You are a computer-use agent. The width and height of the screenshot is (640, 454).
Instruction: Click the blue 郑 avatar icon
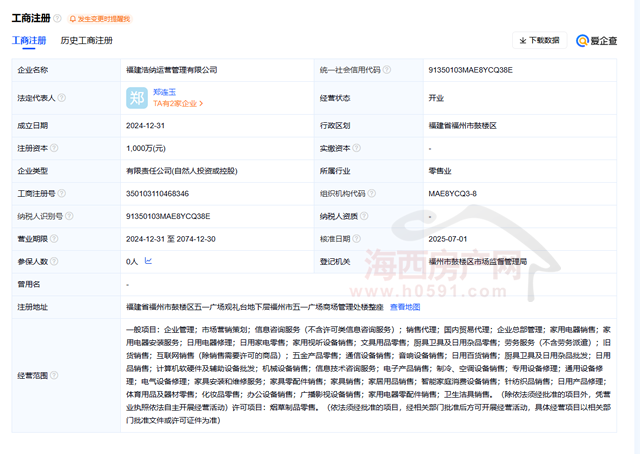pos(136,97)
